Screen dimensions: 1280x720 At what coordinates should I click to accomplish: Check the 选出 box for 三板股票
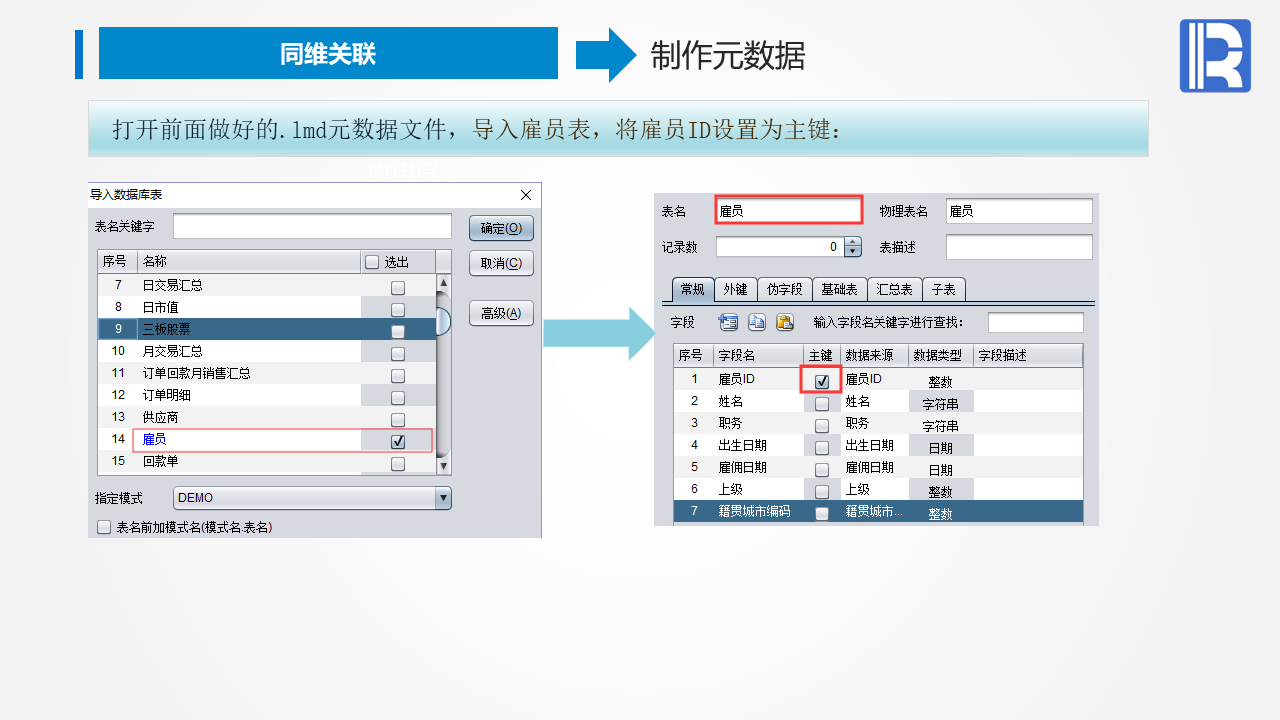(x=398, y=331)
